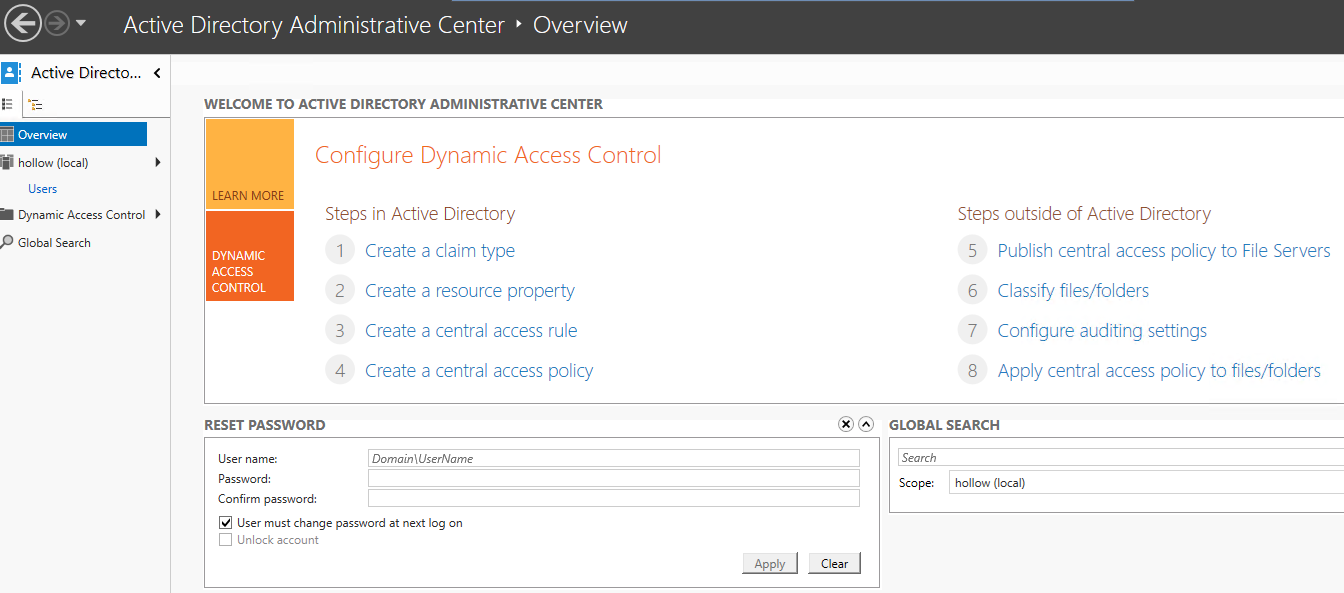1344x593 pixels.
Task: Select the Dynamic Access Control tile
Action: click(x=249, y=256)
